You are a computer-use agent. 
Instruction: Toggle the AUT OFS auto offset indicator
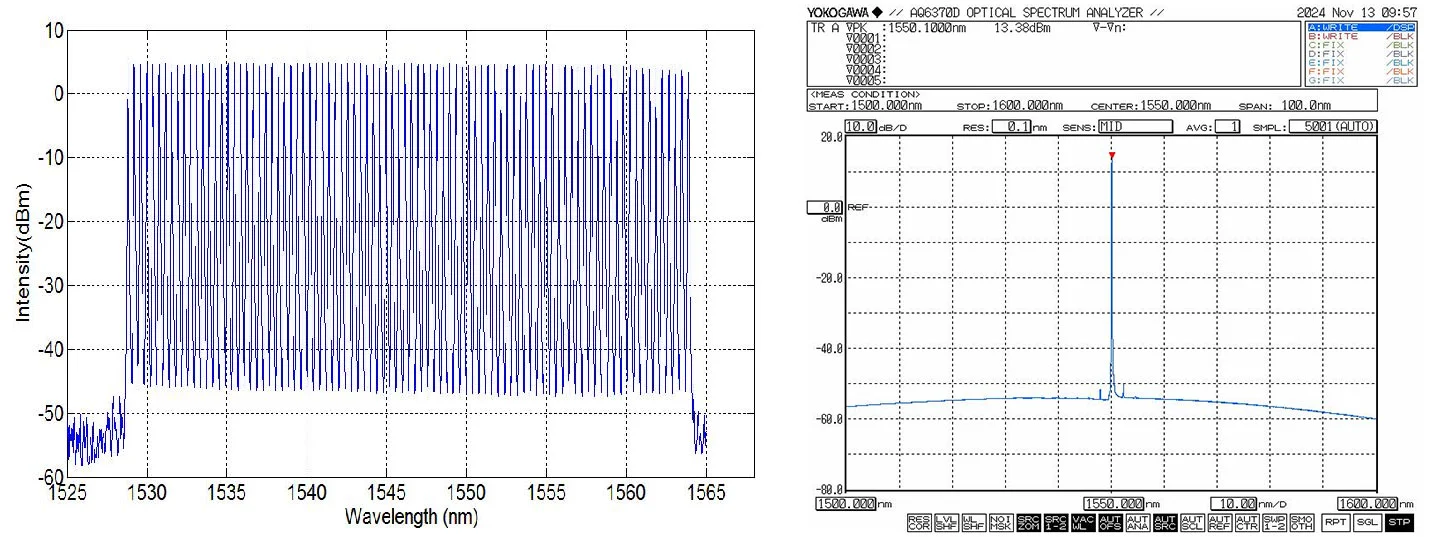(1109, 522)
